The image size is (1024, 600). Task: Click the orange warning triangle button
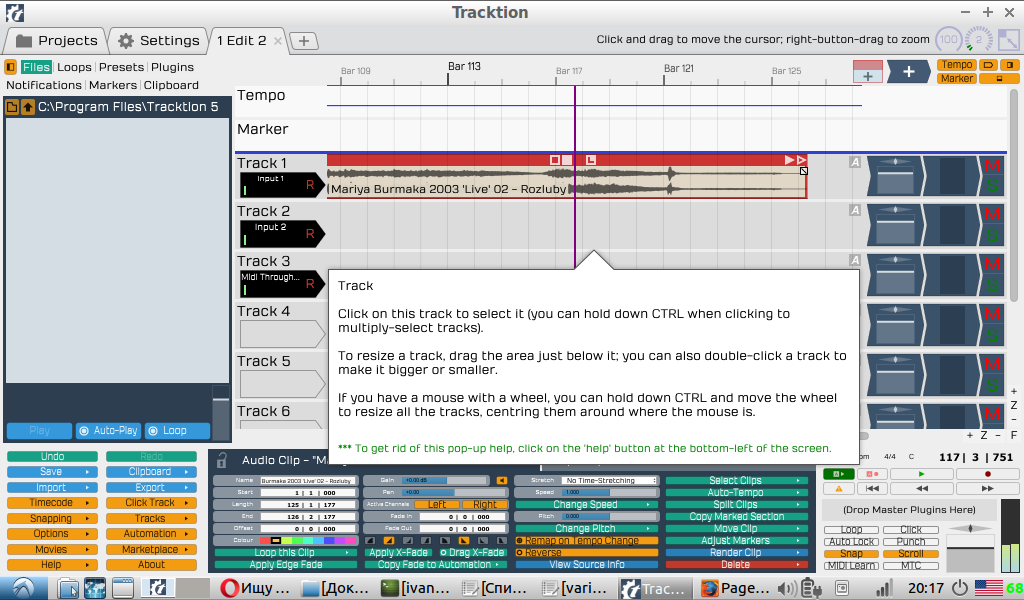click(x=839, y=488)
